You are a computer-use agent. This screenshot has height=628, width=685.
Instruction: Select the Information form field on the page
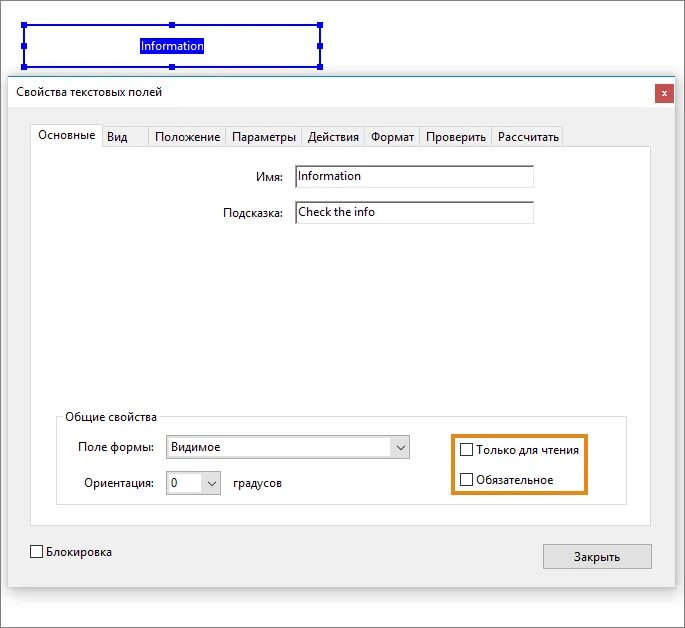point(172,46)
